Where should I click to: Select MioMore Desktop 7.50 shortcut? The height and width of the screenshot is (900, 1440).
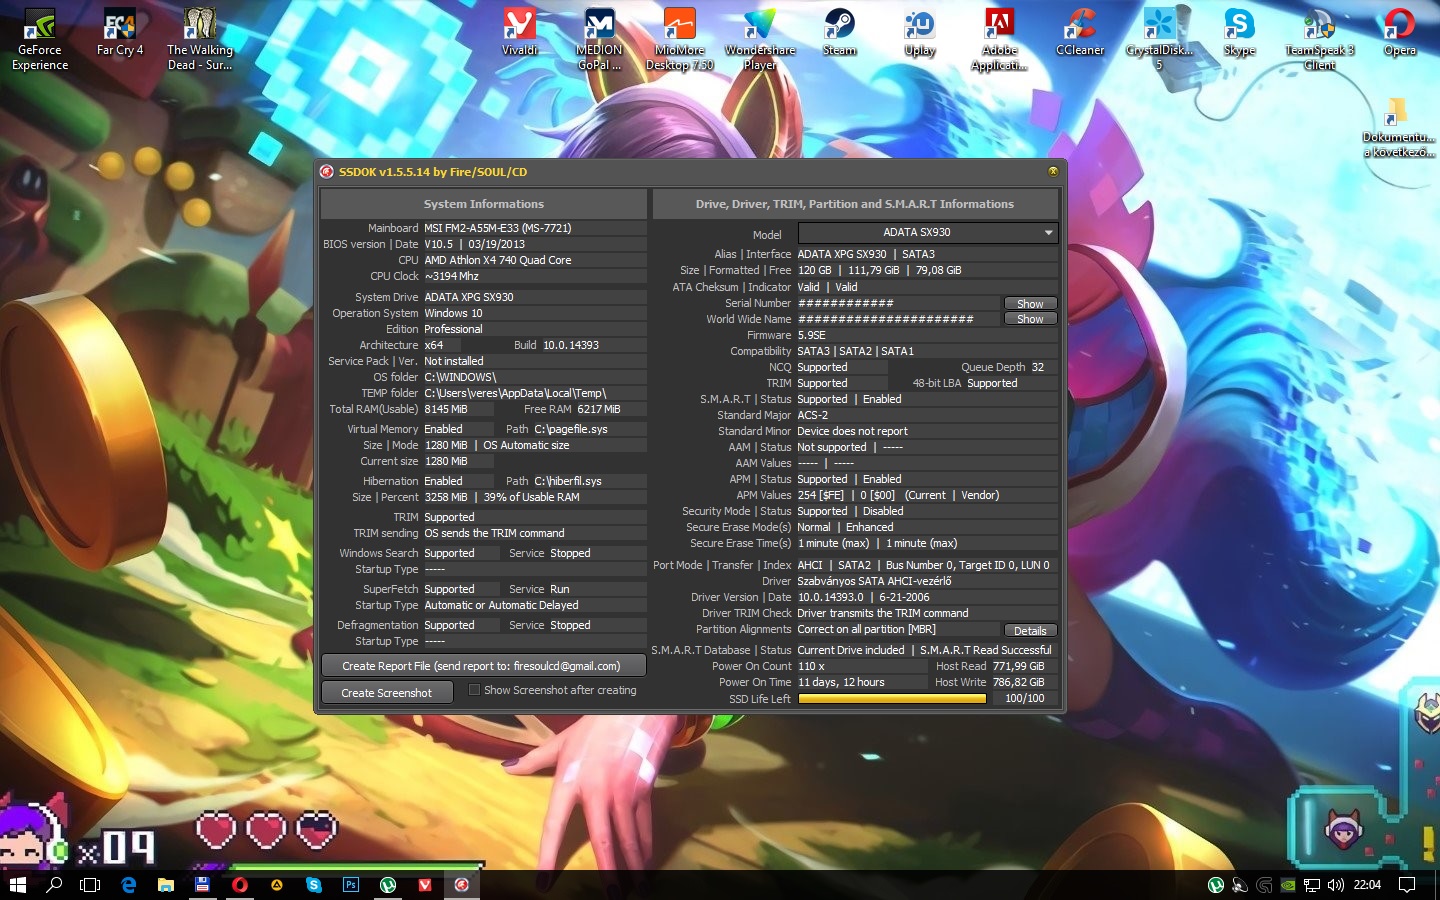pos(680,40)
